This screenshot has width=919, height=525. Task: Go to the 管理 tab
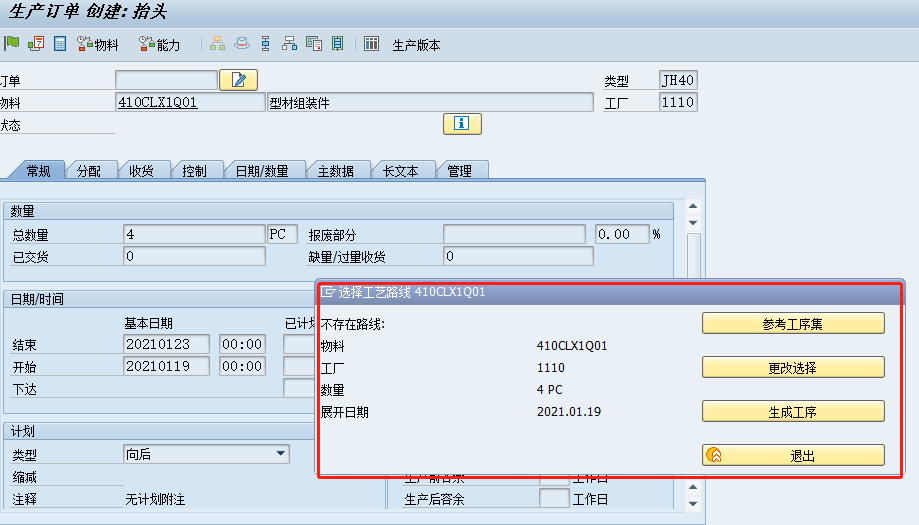tap(460, 171)
